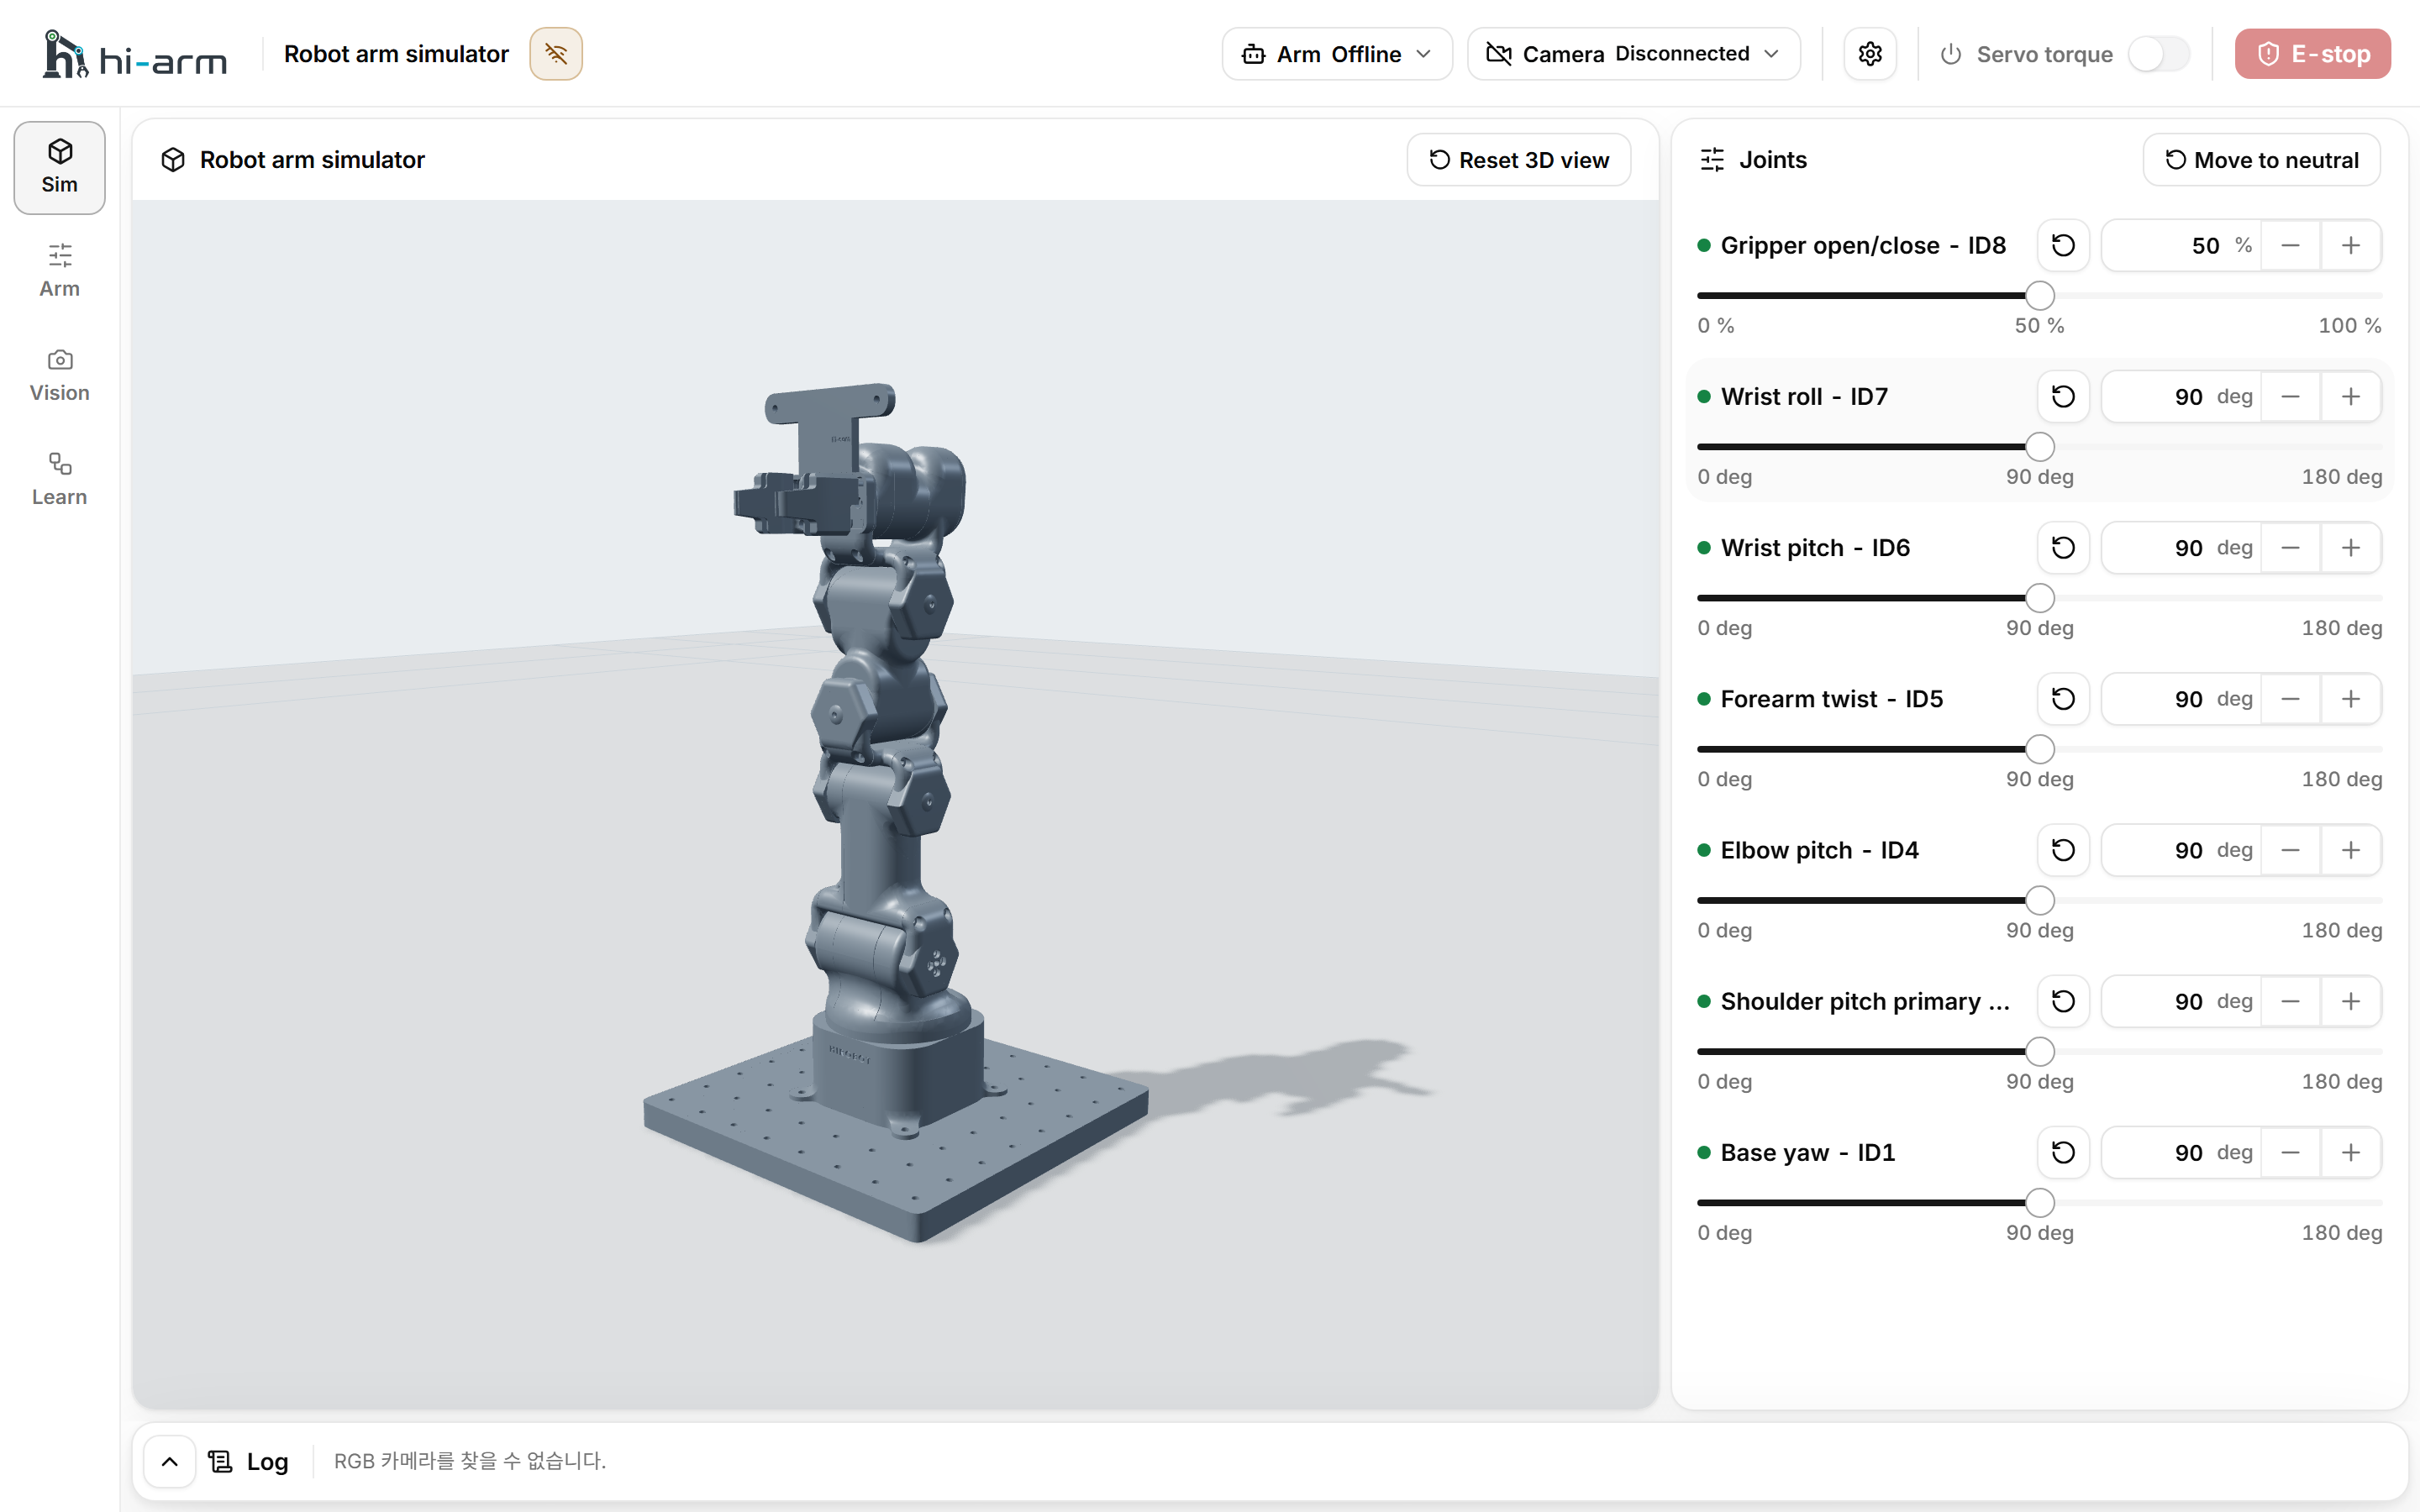The width and height of the screenshot is (2420, 1512).
Task: Click the Gripper open/close slider handle
Action: (x=2040, y=296)
